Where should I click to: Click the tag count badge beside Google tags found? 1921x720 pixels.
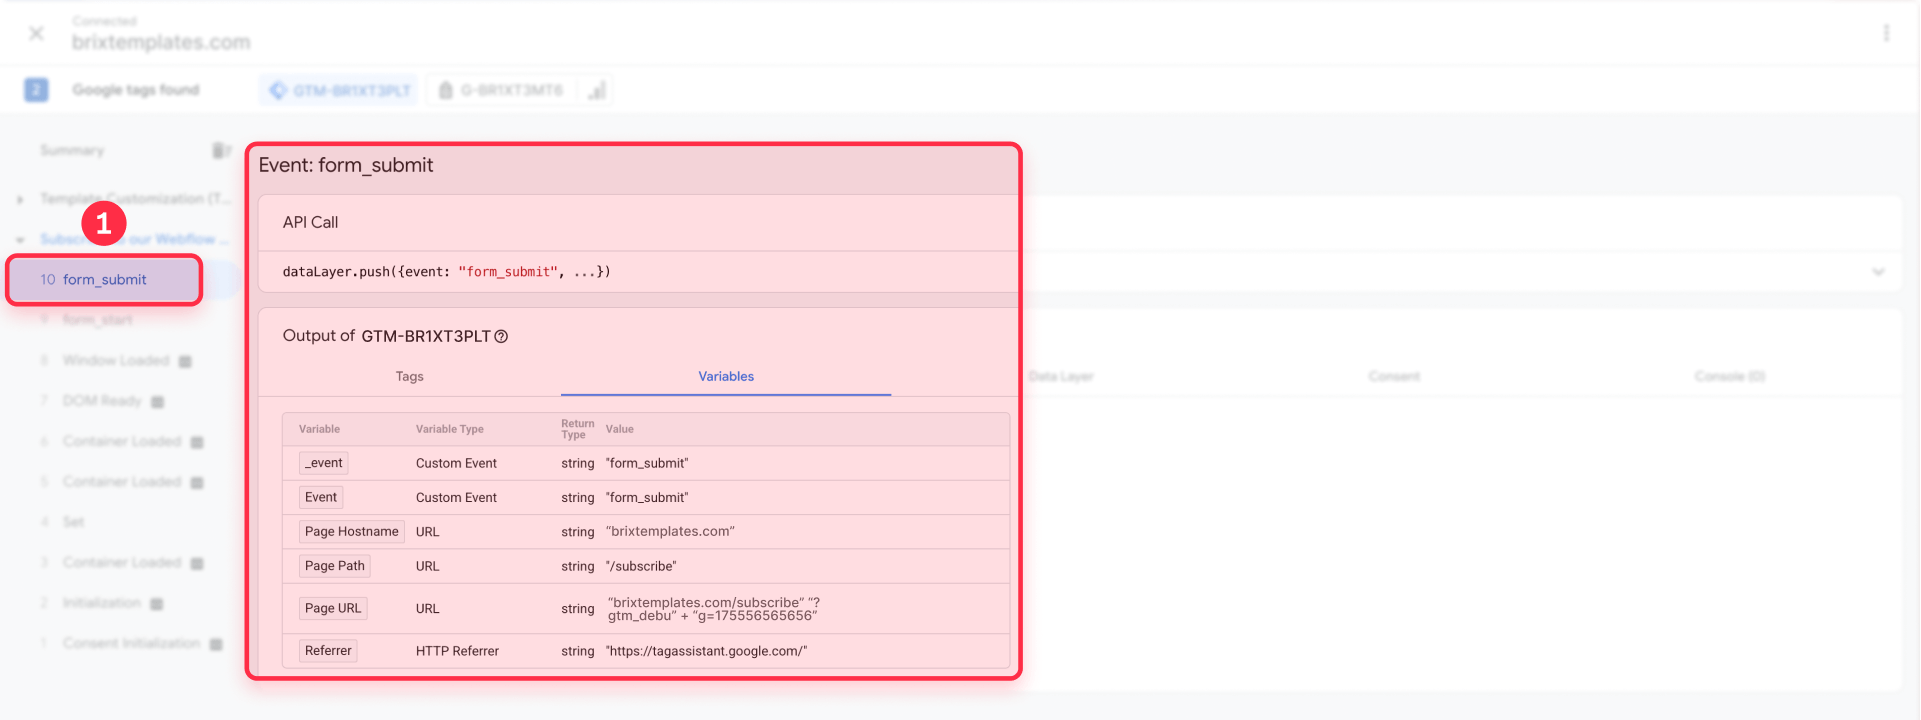click(x=36, y=90)
